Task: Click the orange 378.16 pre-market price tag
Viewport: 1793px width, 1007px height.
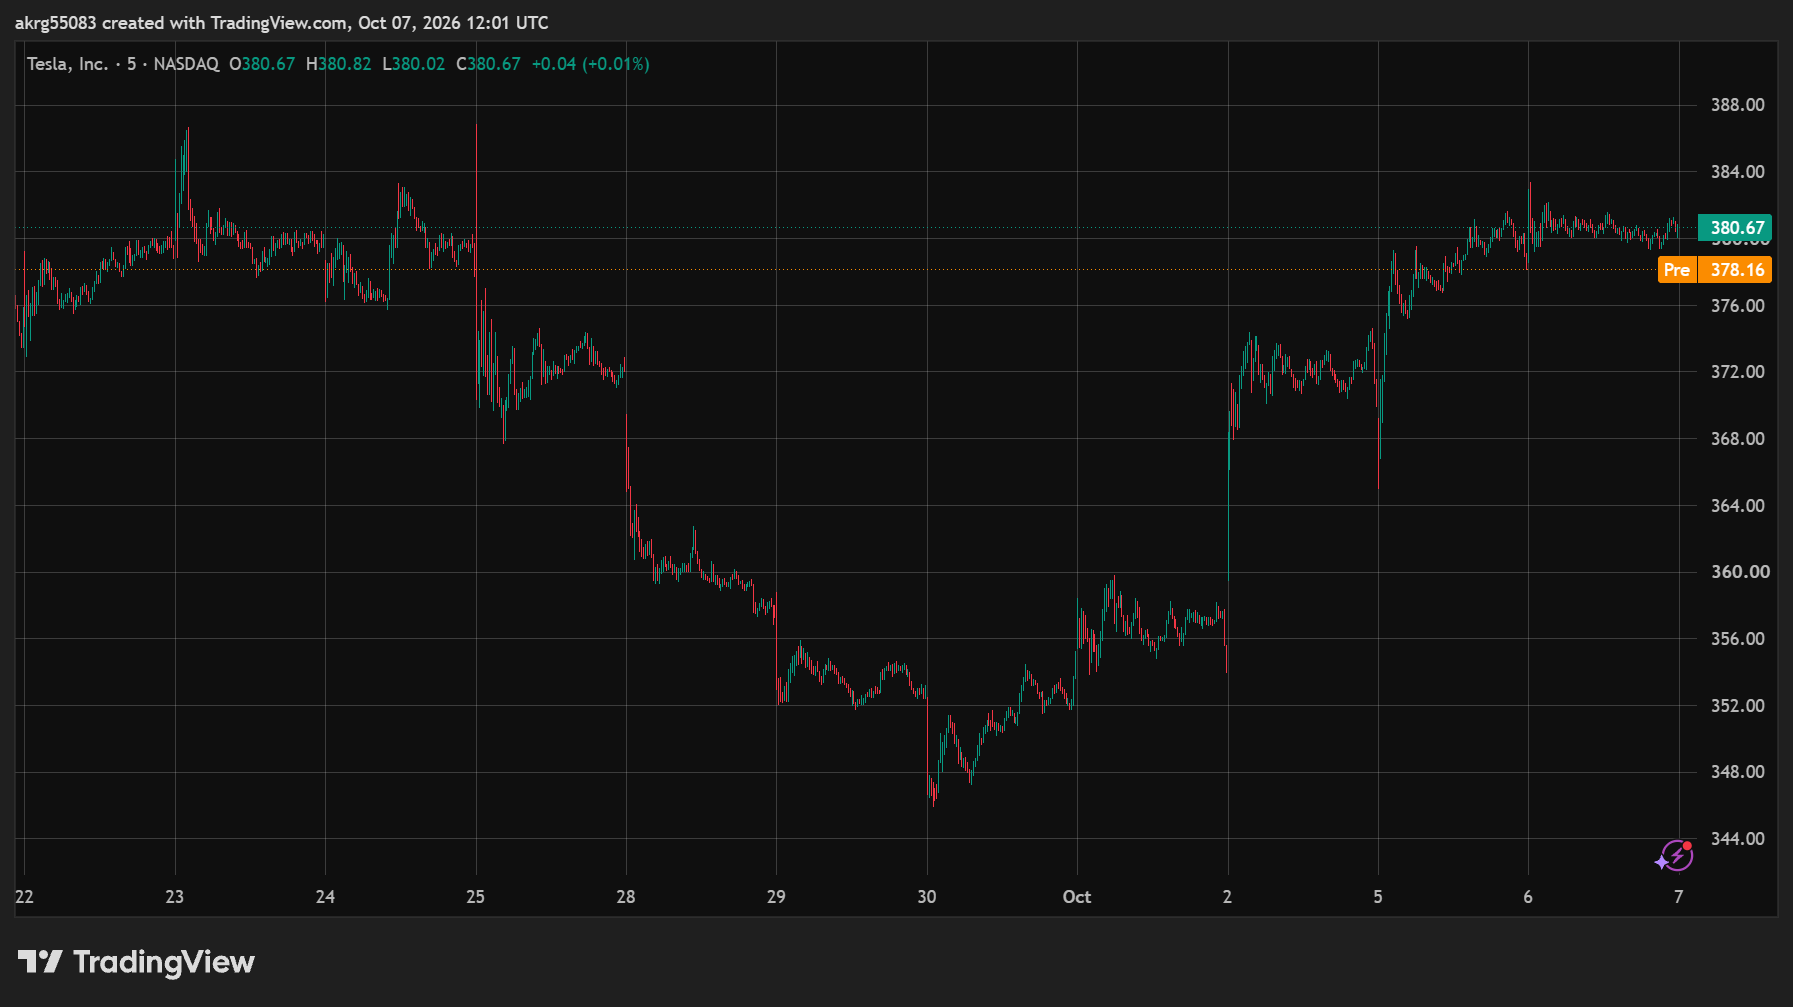Action: coord(1735,270)
